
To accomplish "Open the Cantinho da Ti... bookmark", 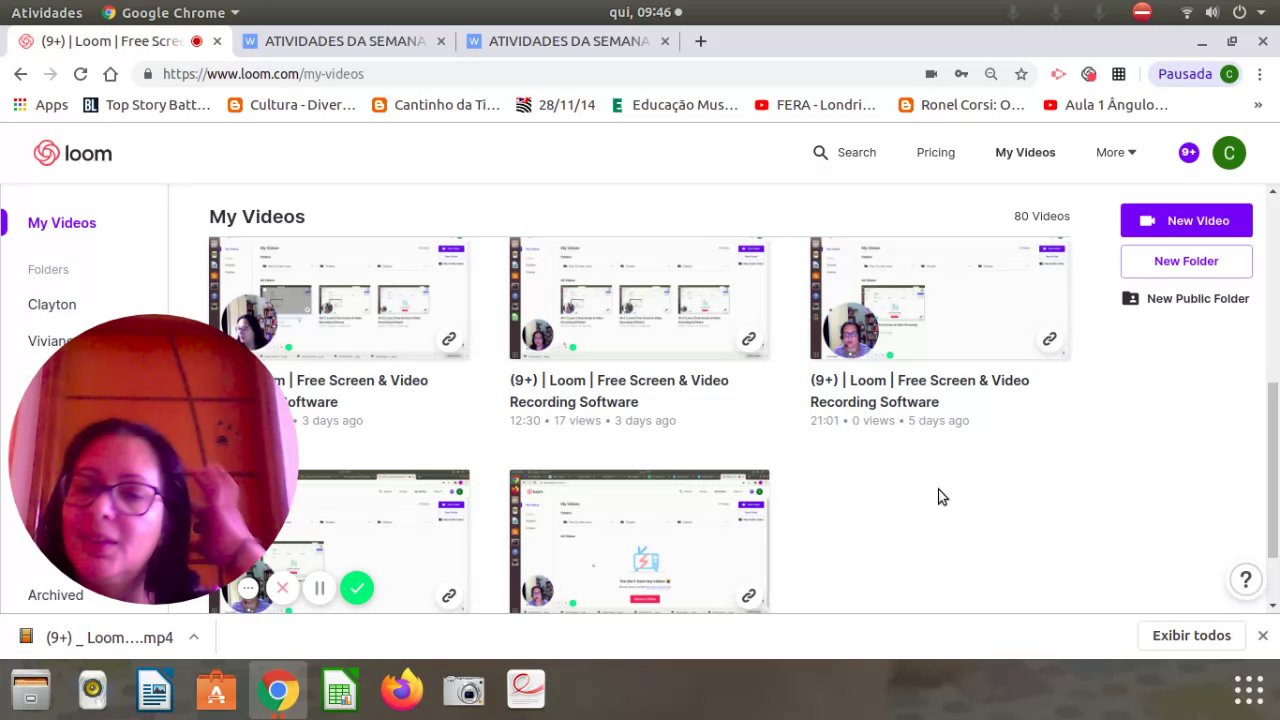I will pyautogui.click(x=435, y=105).
